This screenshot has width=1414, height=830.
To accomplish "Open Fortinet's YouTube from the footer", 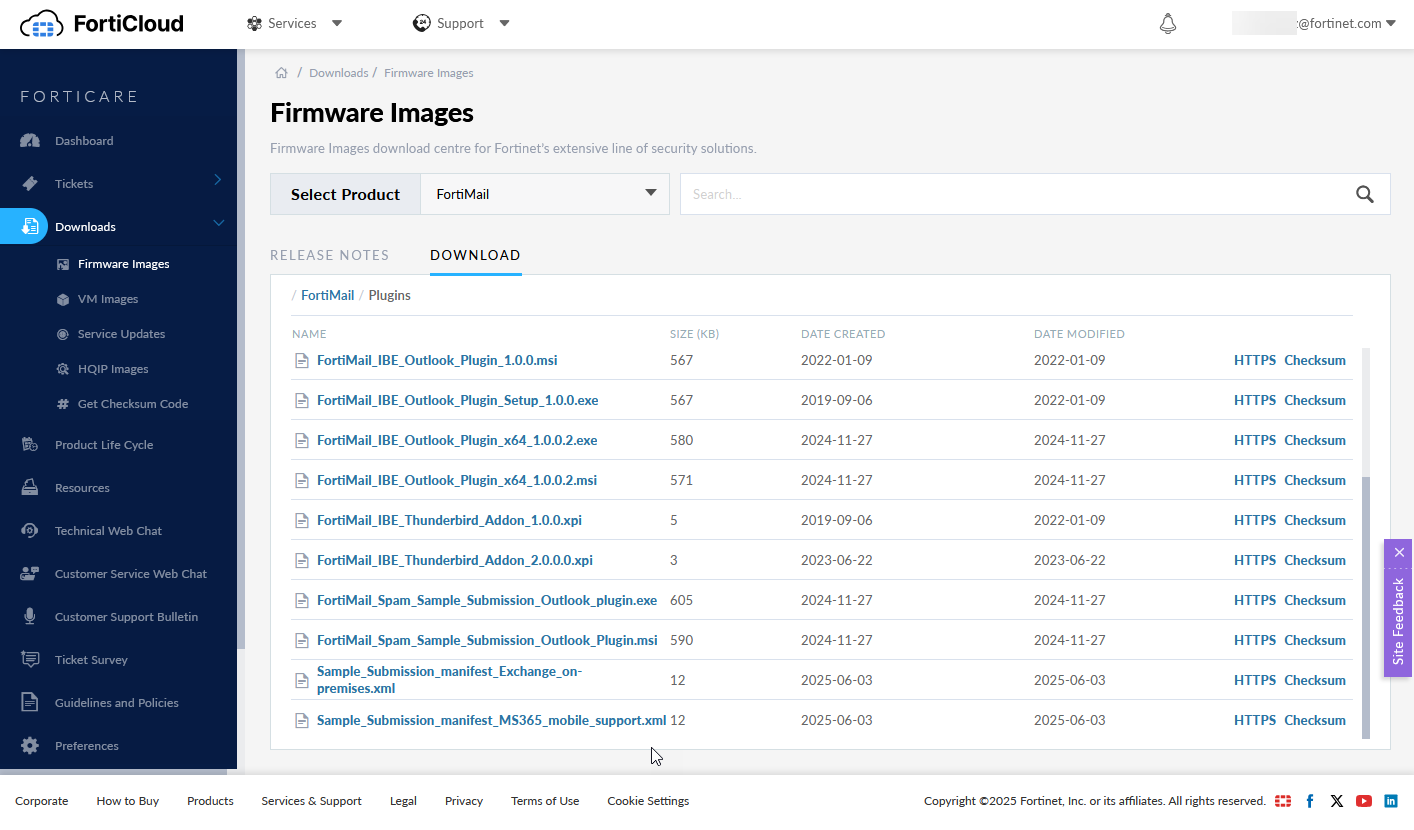I will tap(1363, 800).
